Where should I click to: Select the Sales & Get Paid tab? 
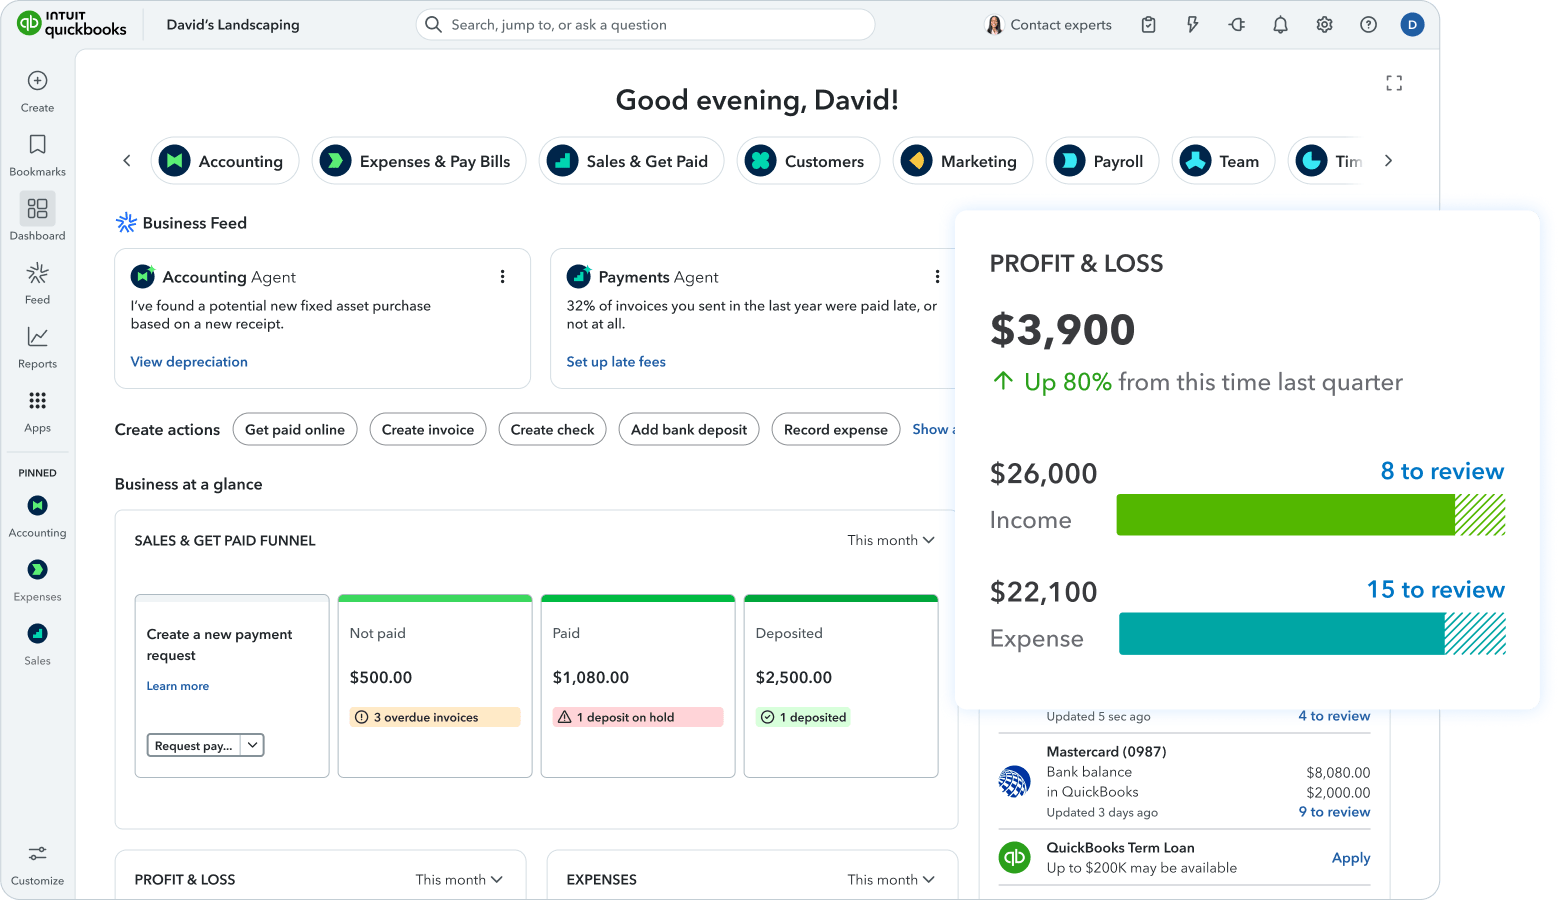(631, 161)
